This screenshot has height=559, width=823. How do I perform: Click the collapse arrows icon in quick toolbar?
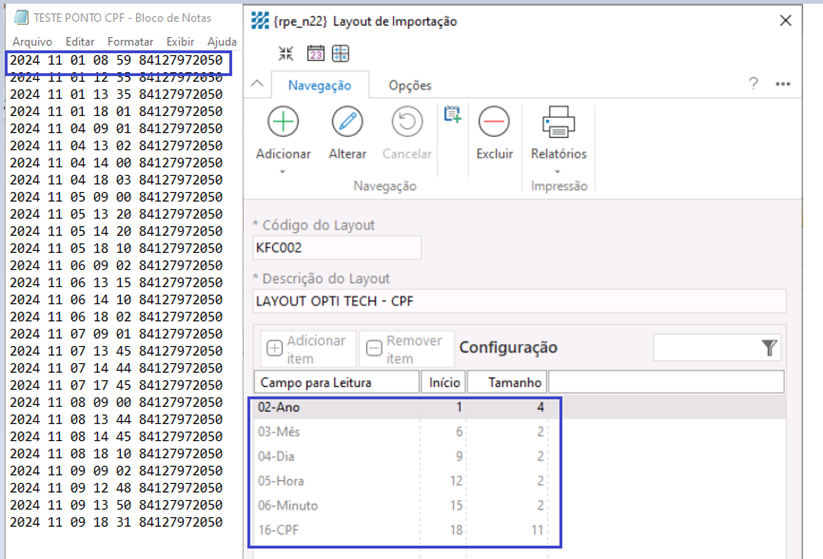click(287, 54)
